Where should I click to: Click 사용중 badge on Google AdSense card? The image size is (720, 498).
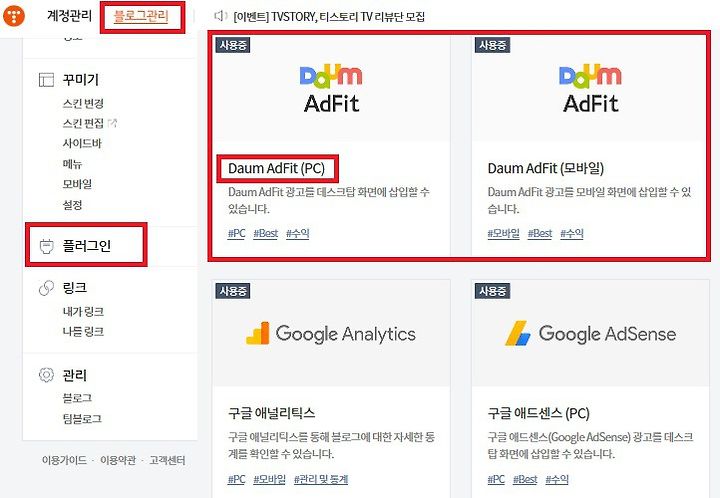pos(492,291)
